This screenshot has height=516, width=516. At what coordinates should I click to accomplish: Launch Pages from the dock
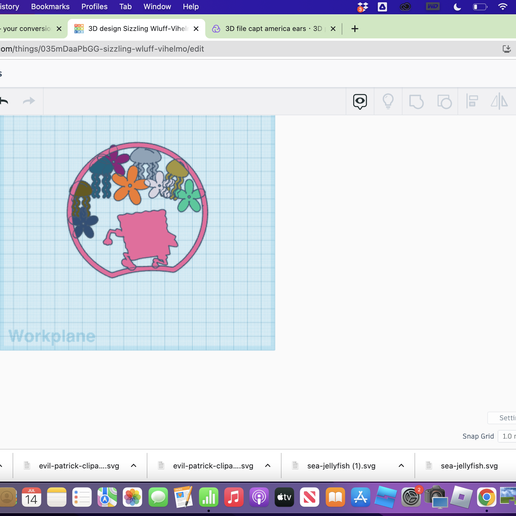pyautogui.click(x=183, y=497)
